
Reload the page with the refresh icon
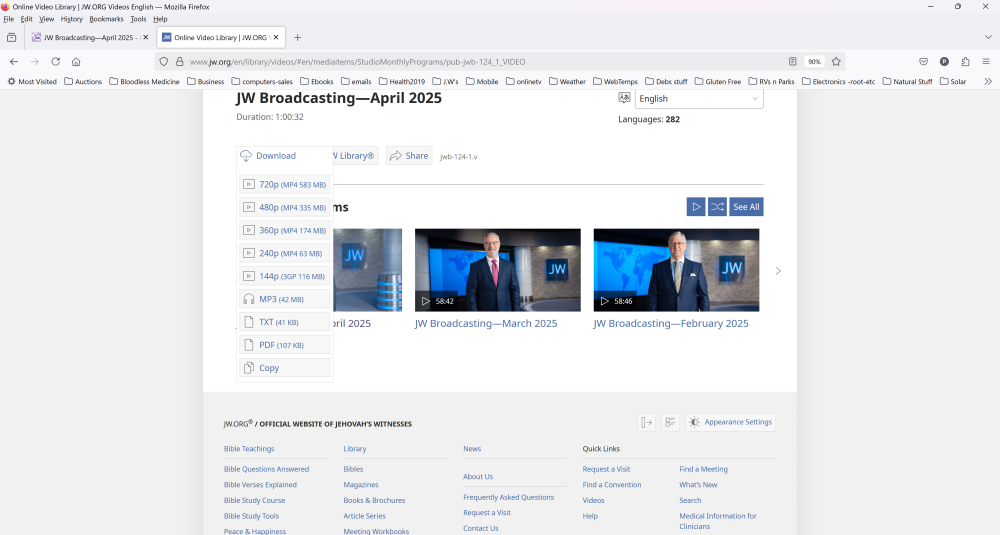click(55, 61)
